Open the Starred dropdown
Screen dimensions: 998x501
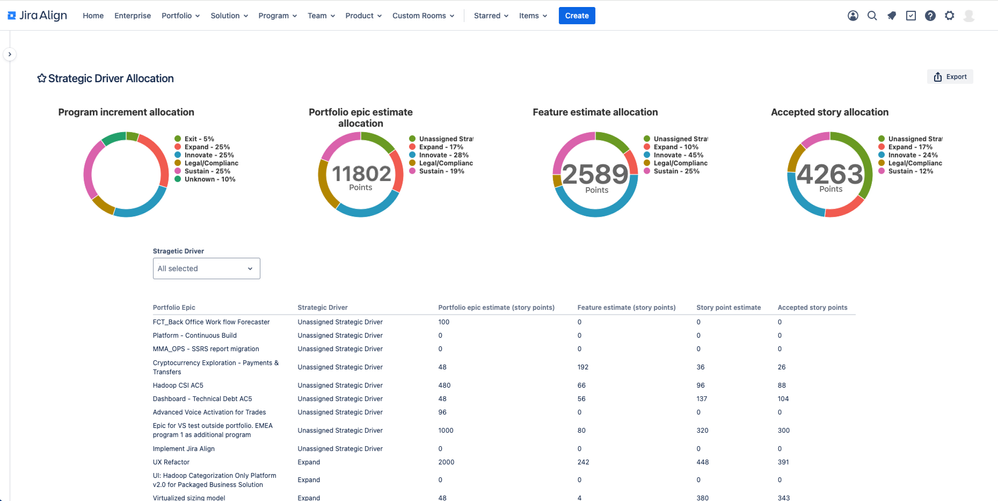(491, 16)
